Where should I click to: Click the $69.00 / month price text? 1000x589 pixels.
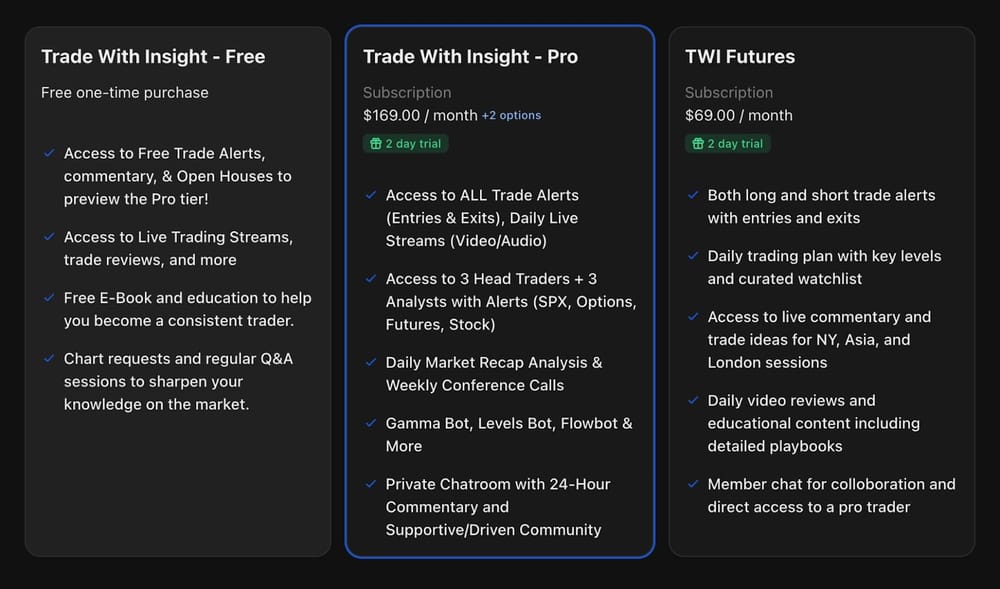point(739,115)
